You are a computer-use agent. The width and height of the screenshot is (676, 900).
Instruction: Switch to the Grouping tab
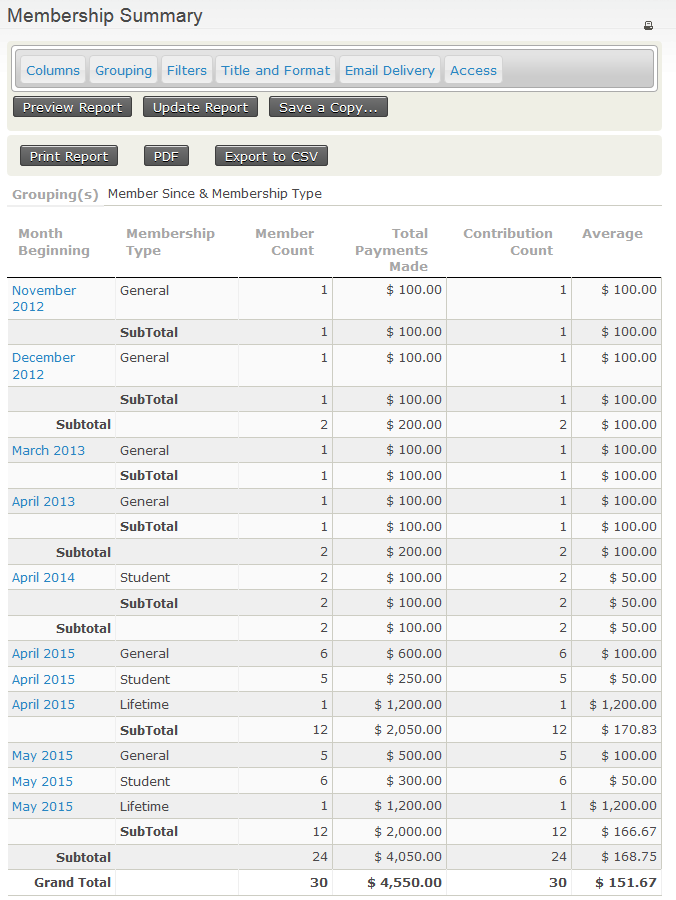pyautogui.click(x=124, y=70)
